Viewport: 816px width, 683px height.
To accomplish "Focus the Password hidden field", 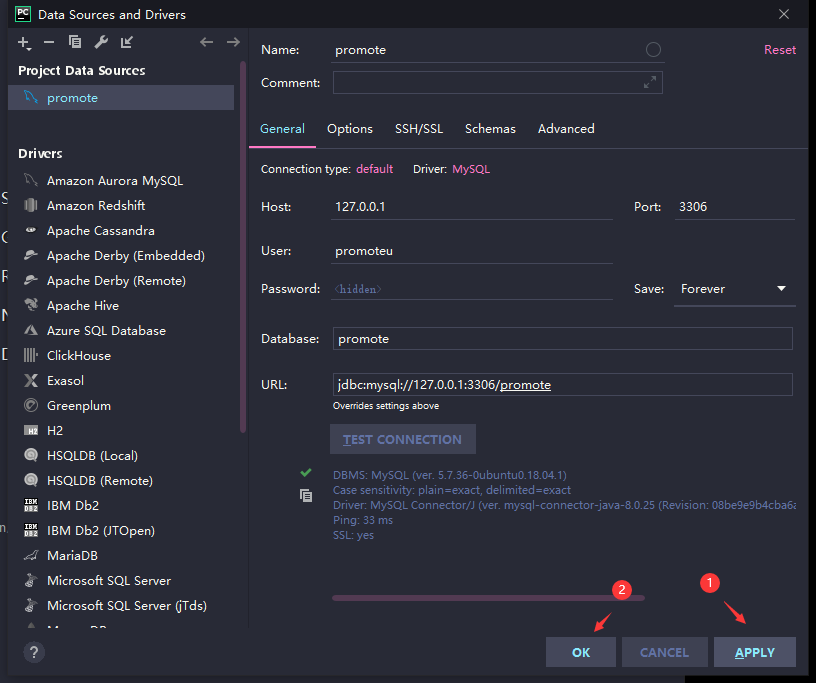I will (x=471, y=289).
